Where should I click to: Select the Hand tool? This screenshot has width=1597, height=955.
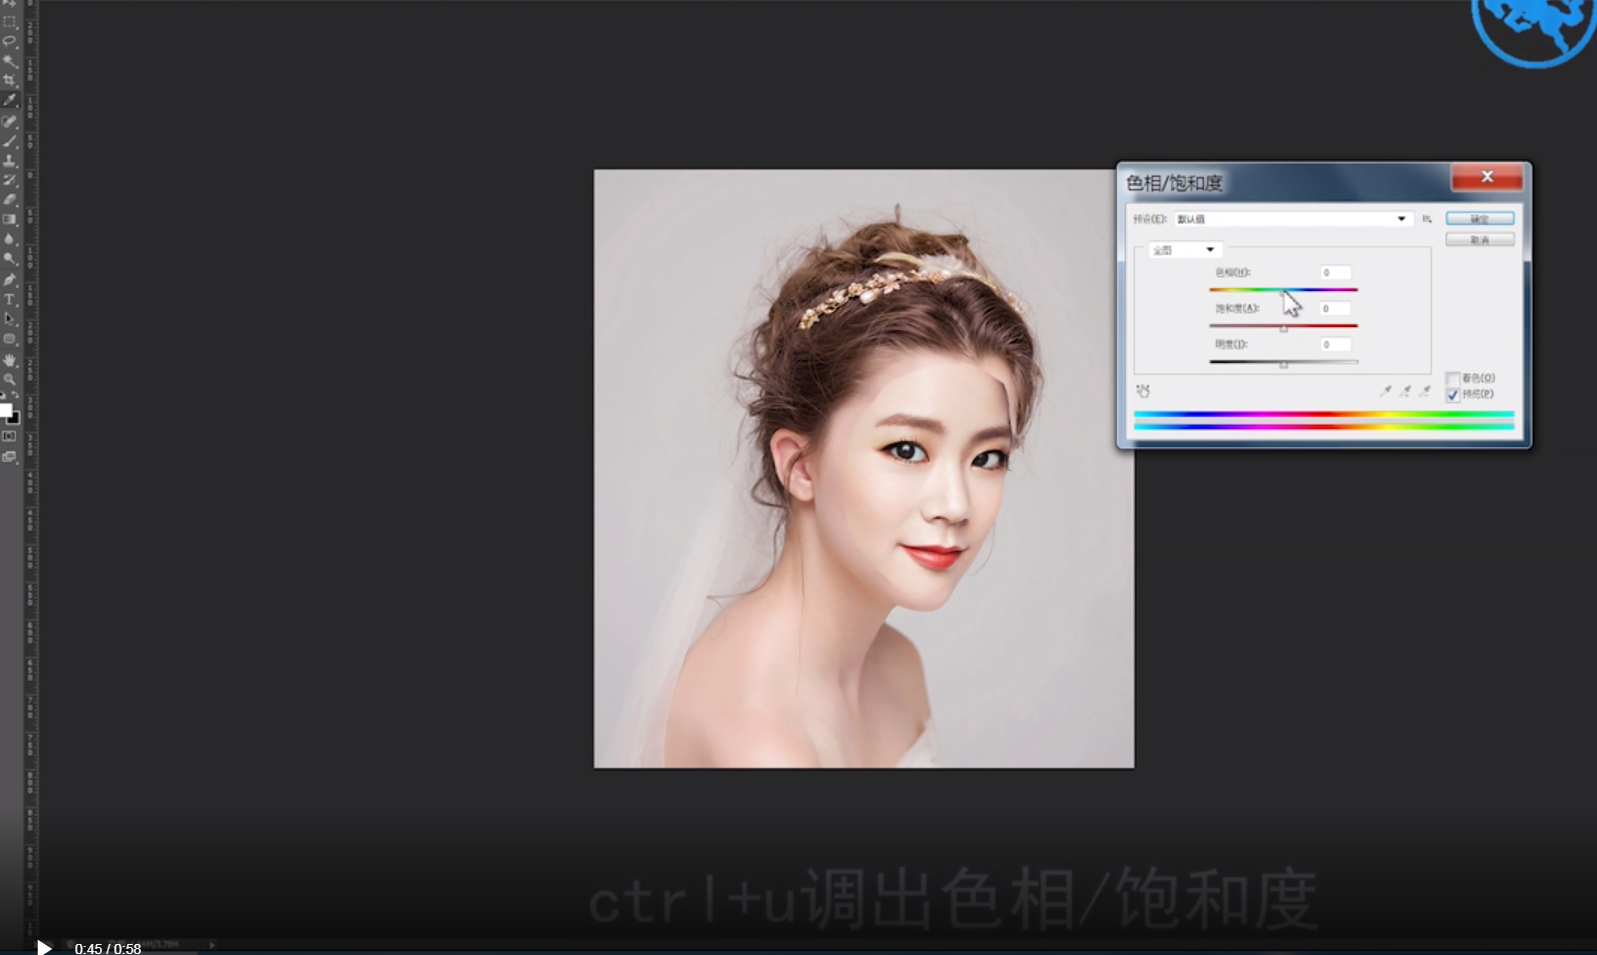(10, 360)
